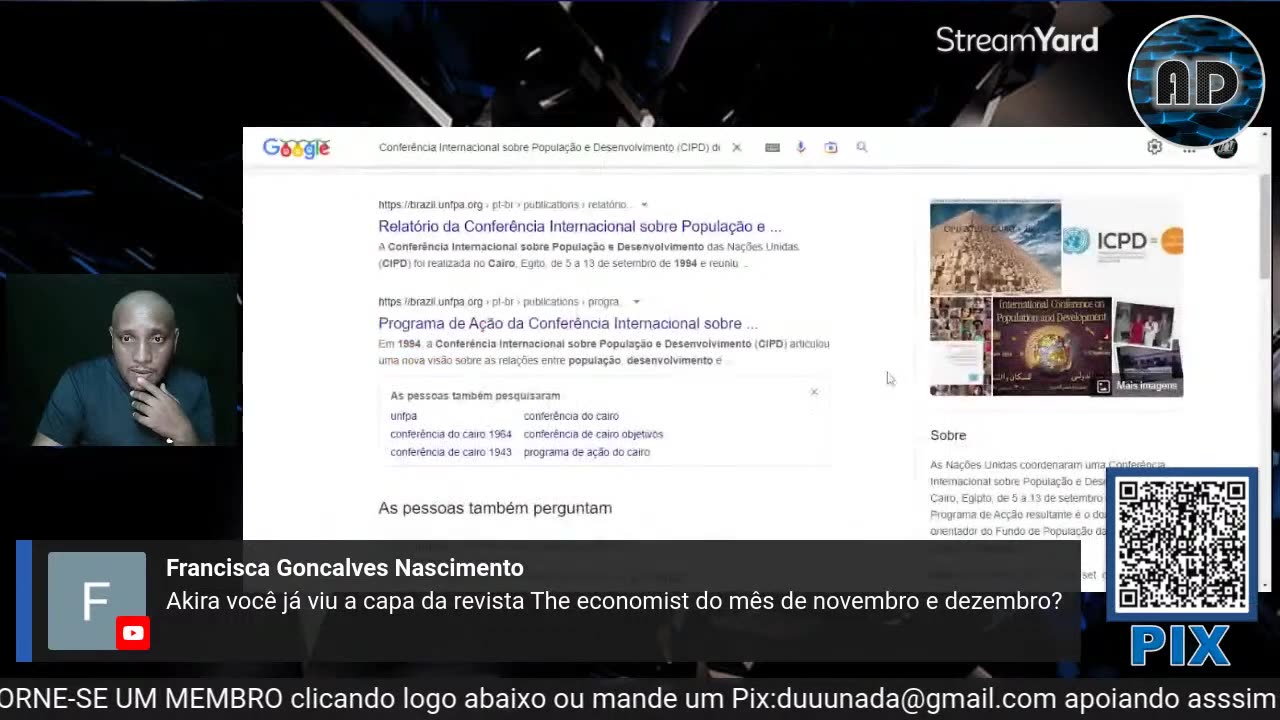Select related search 'conferência de cairo 1943'
The image size is (1280, 720).
pyautogui.click(x=450, y=452)
